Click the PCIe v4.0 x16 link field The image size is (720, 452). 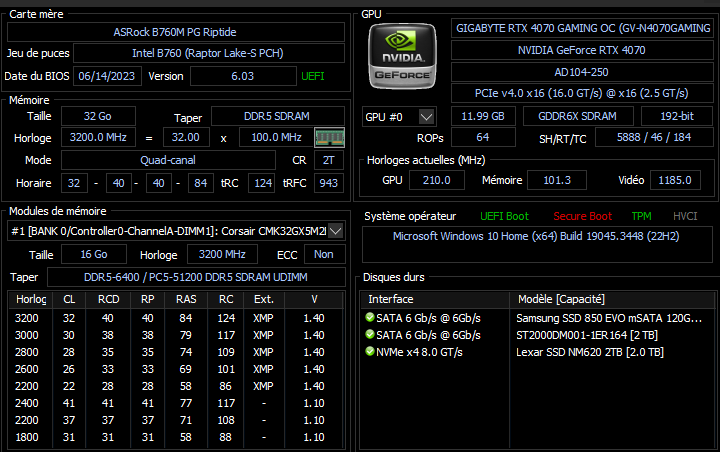(x=582, y=93)
